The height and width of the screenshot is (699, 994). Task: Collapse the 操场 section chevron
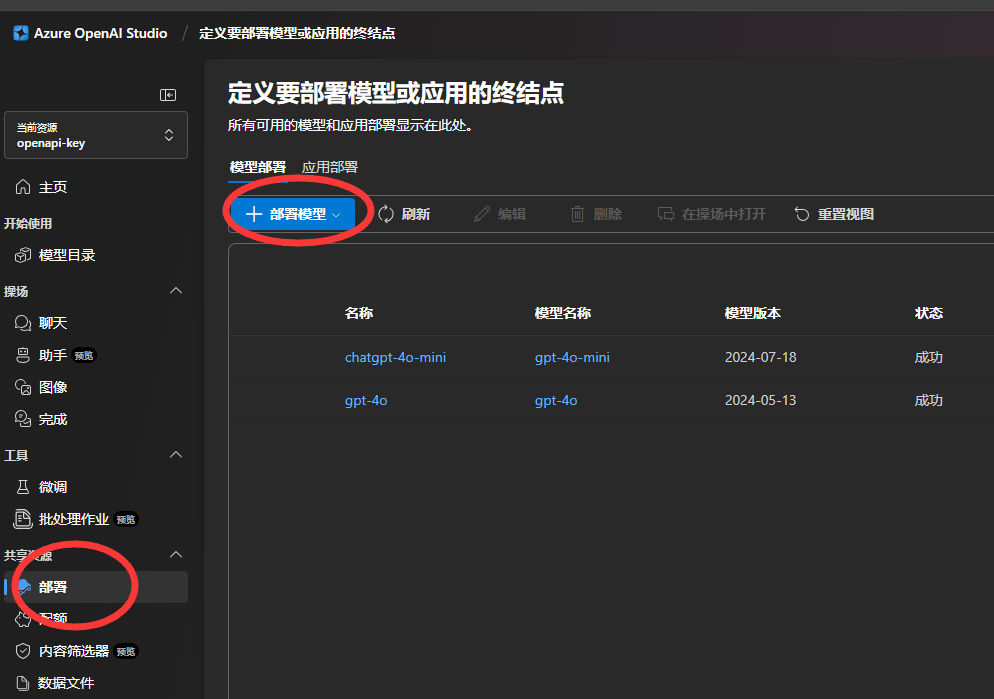coord(176,291)
